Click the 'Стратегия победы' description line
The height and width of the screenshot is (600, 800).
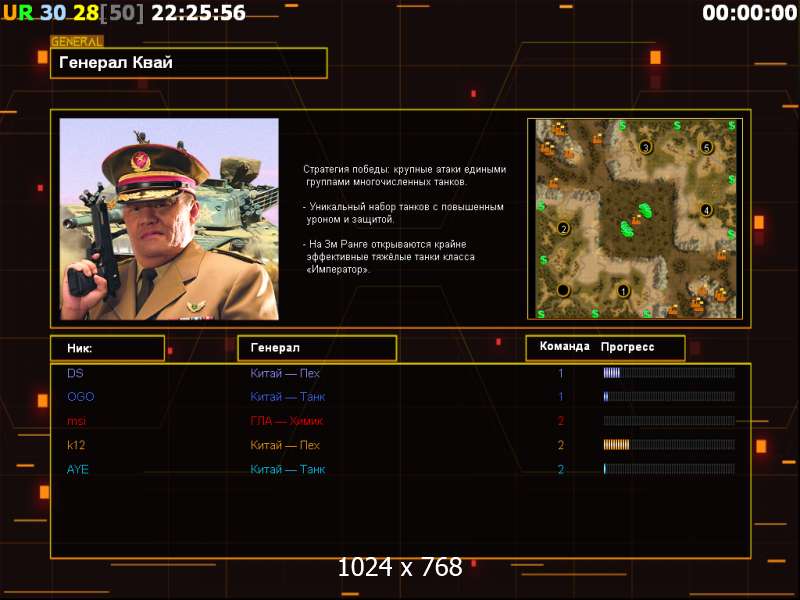[x=405, y=176]
